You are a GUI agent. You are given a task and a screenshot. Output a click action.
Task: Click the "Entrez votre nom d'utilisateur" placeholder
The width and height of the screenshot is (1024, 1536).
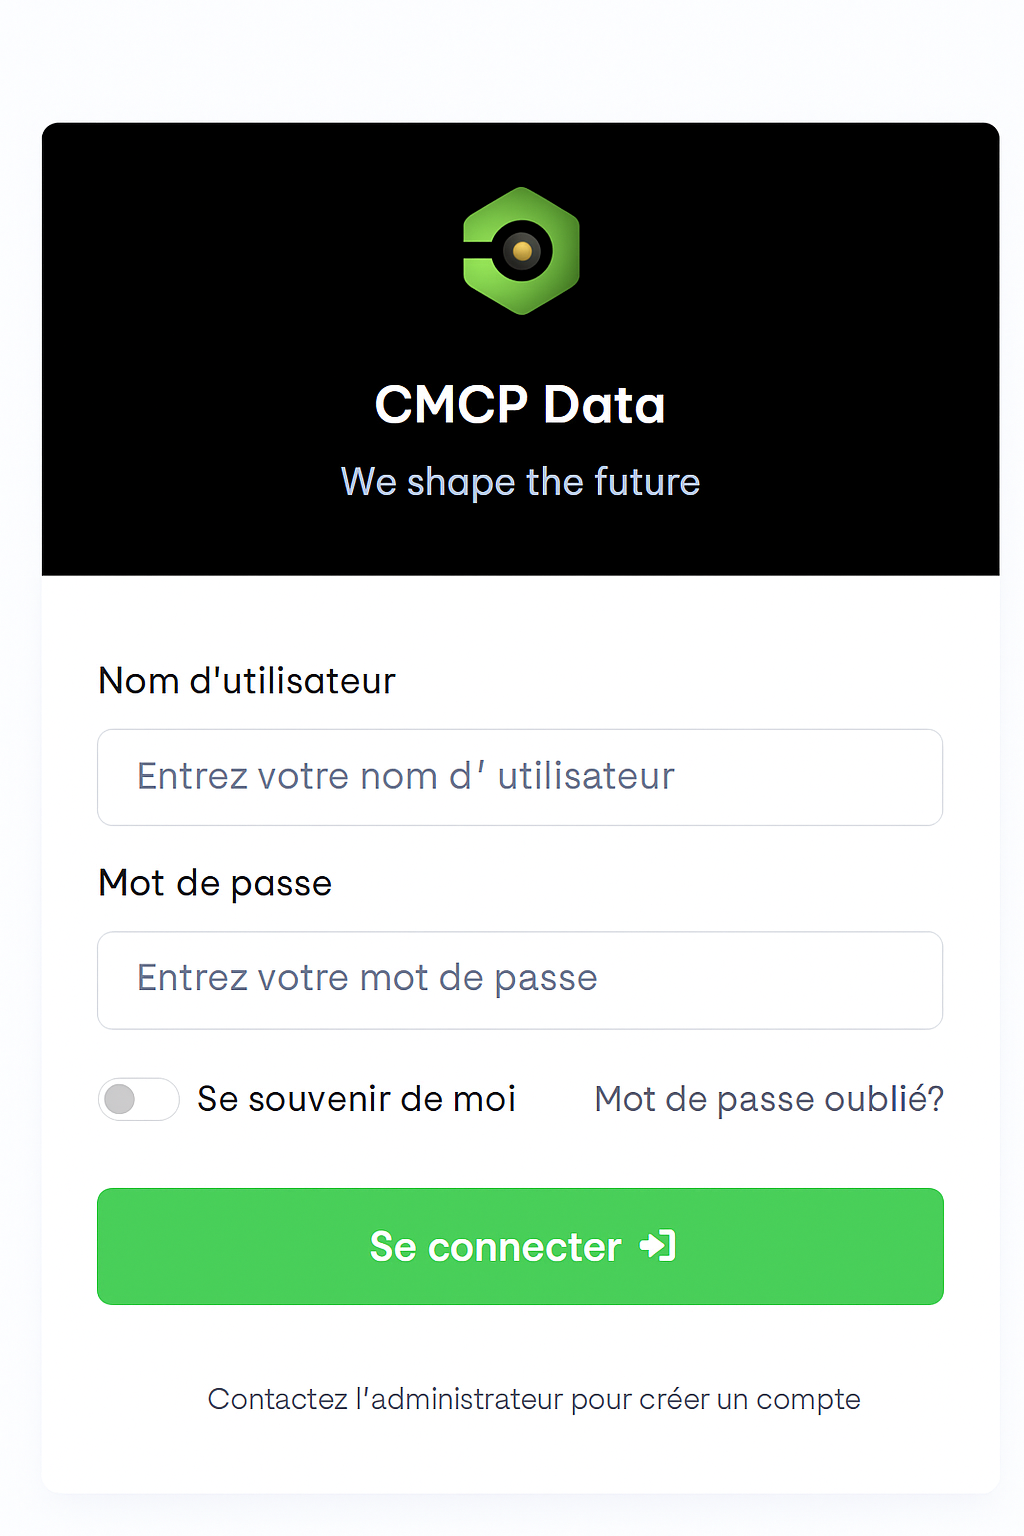click(405, 777)
